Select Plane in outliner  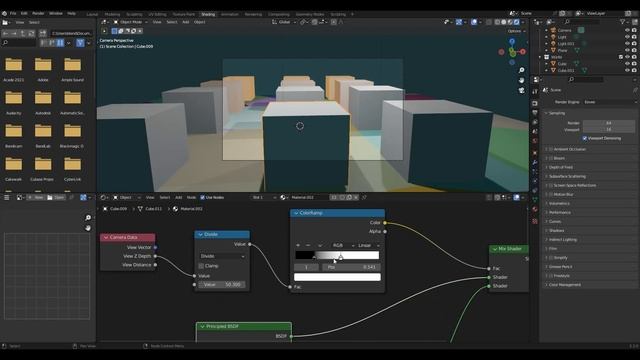[x=562, y=50]
